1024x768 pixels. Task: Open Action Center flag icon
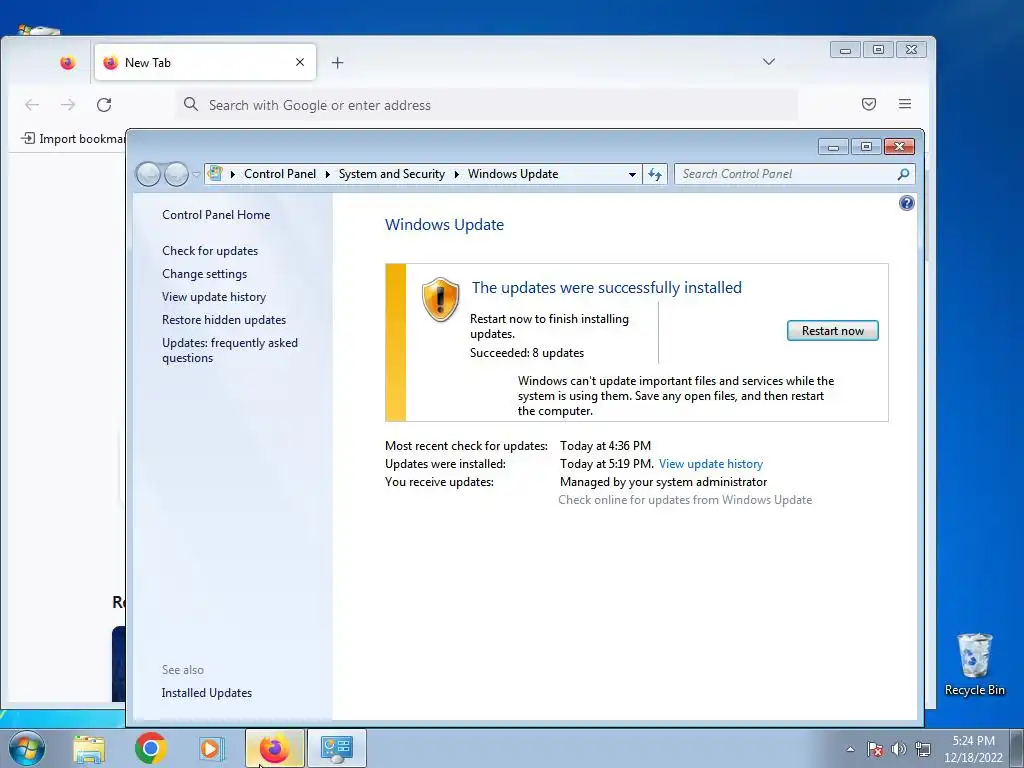875,749
